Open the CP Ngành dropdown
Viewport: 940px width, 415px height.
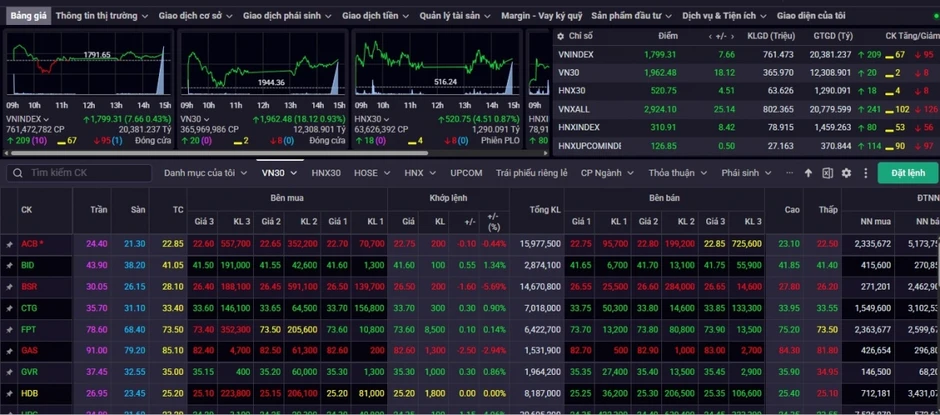click(607, 173)
